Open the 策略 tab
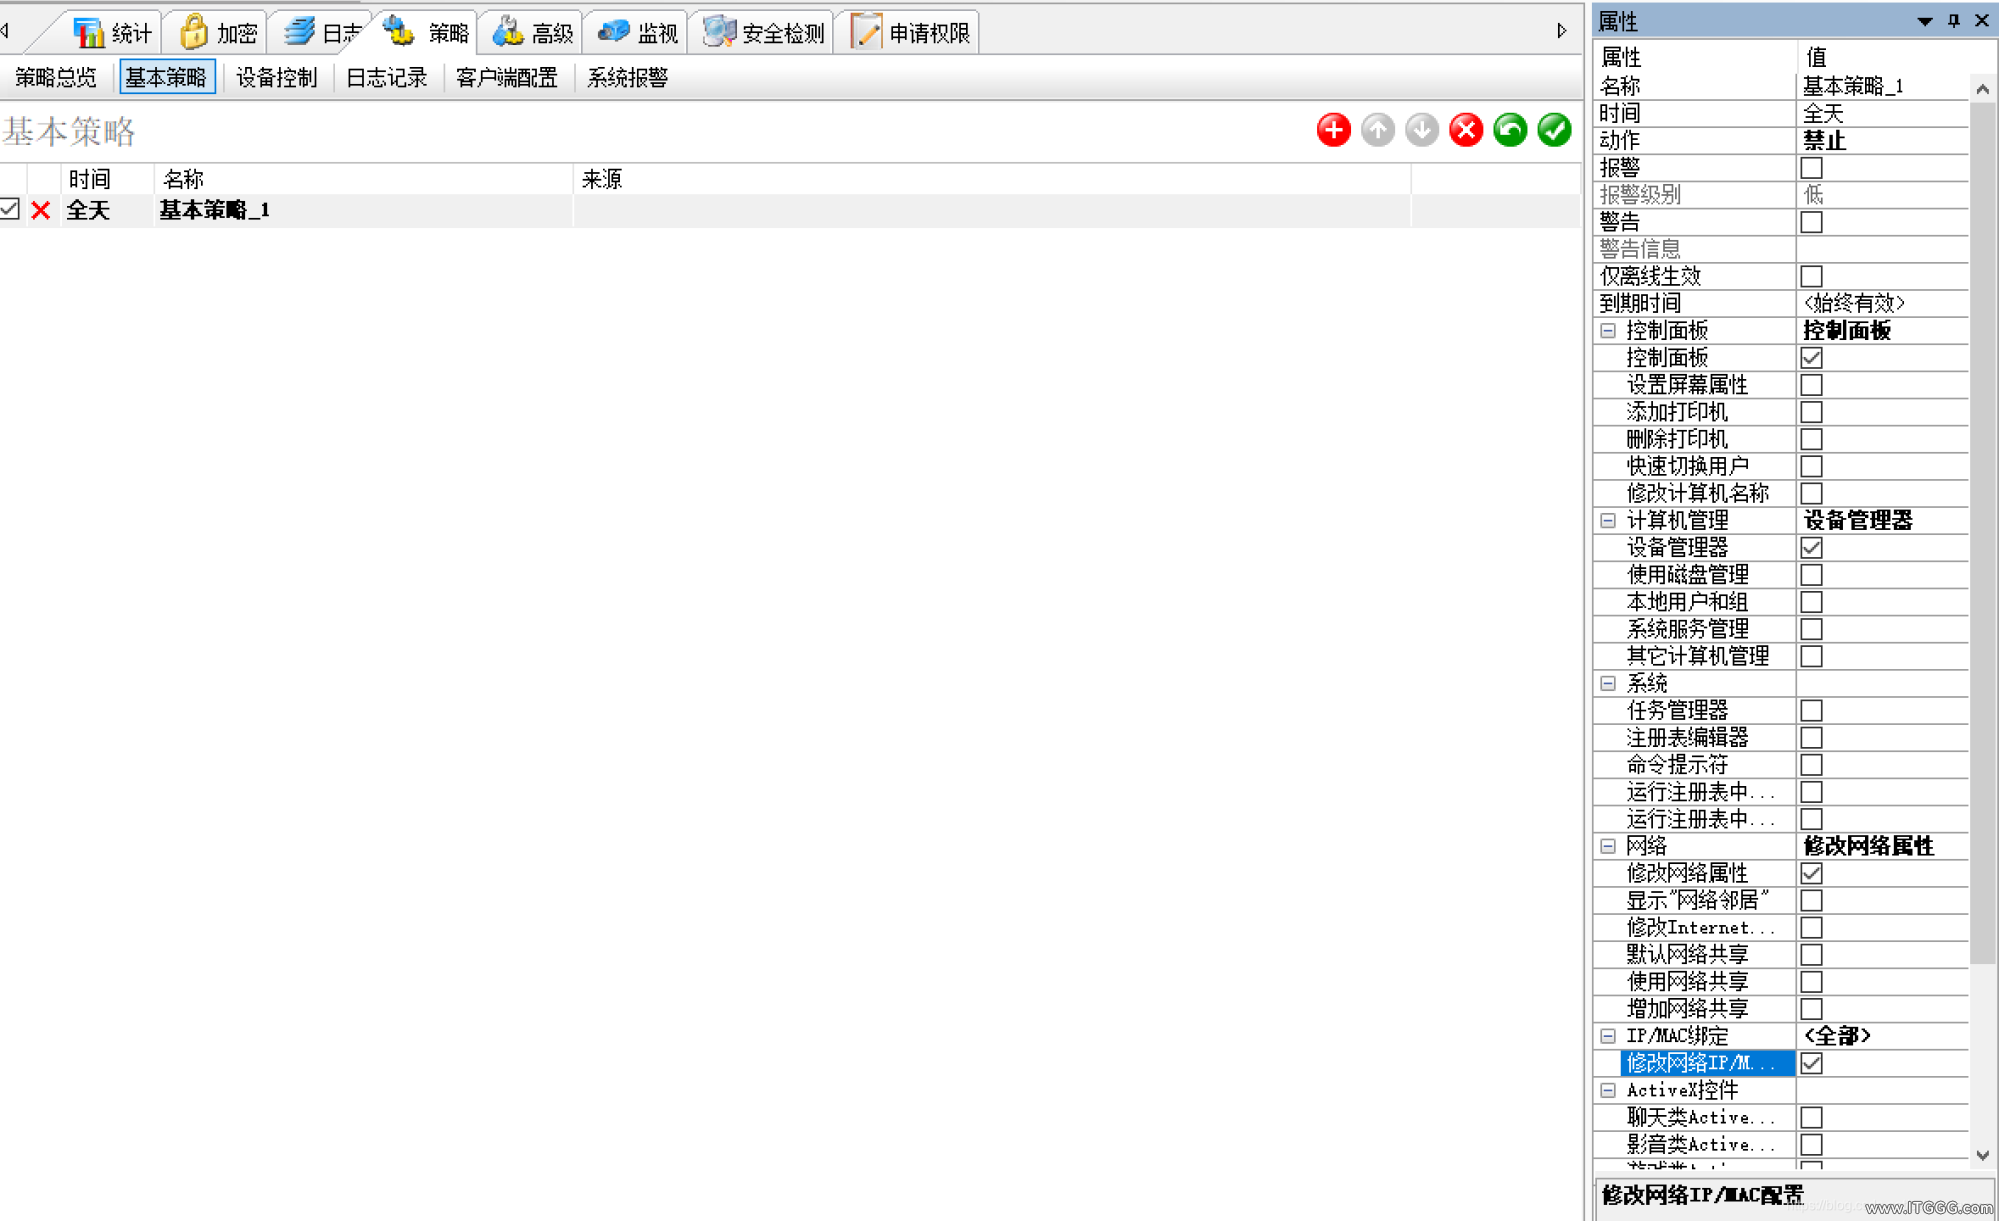The height and width of the screenshot is (1221, 1999). point(427,33)
